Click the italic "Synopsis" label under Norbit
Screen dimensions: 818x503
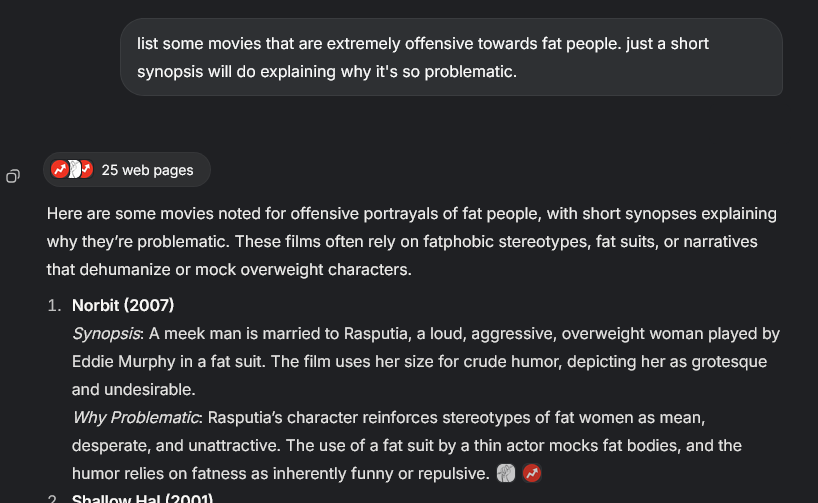[106, 333]
